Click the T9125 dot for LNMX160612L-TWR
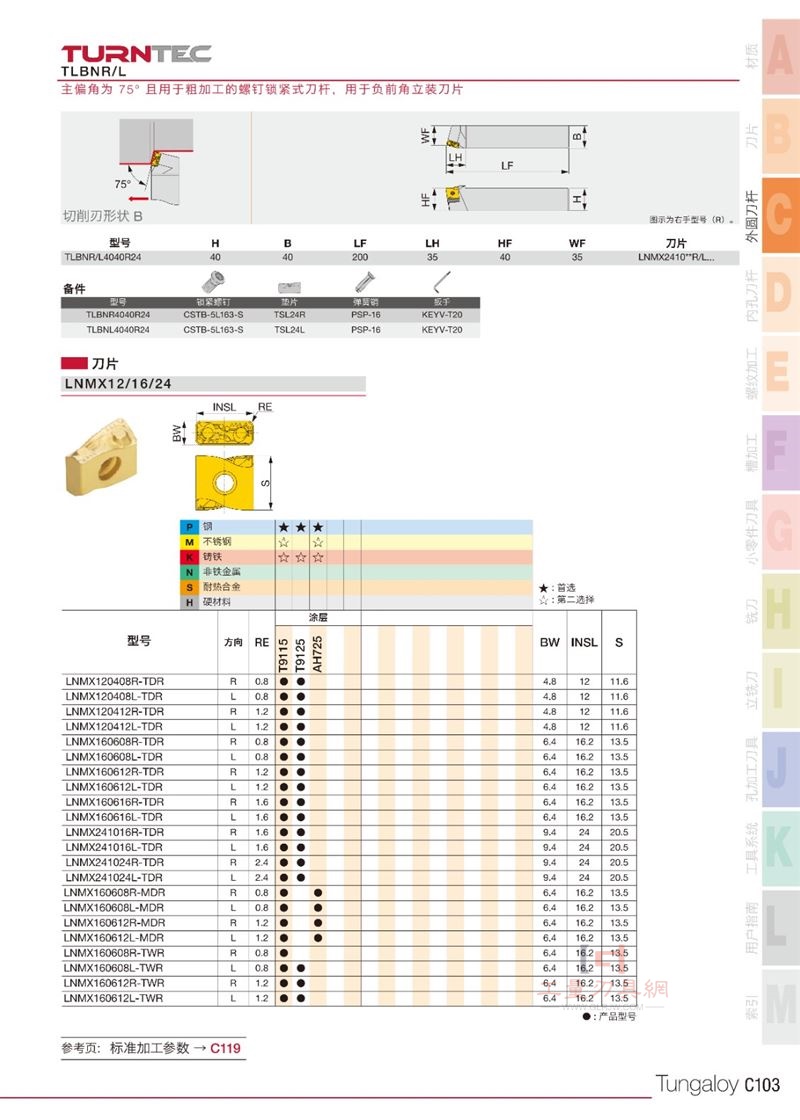Image resolution: width=800 pixels, height=1120 pixels. pos(301,999)
